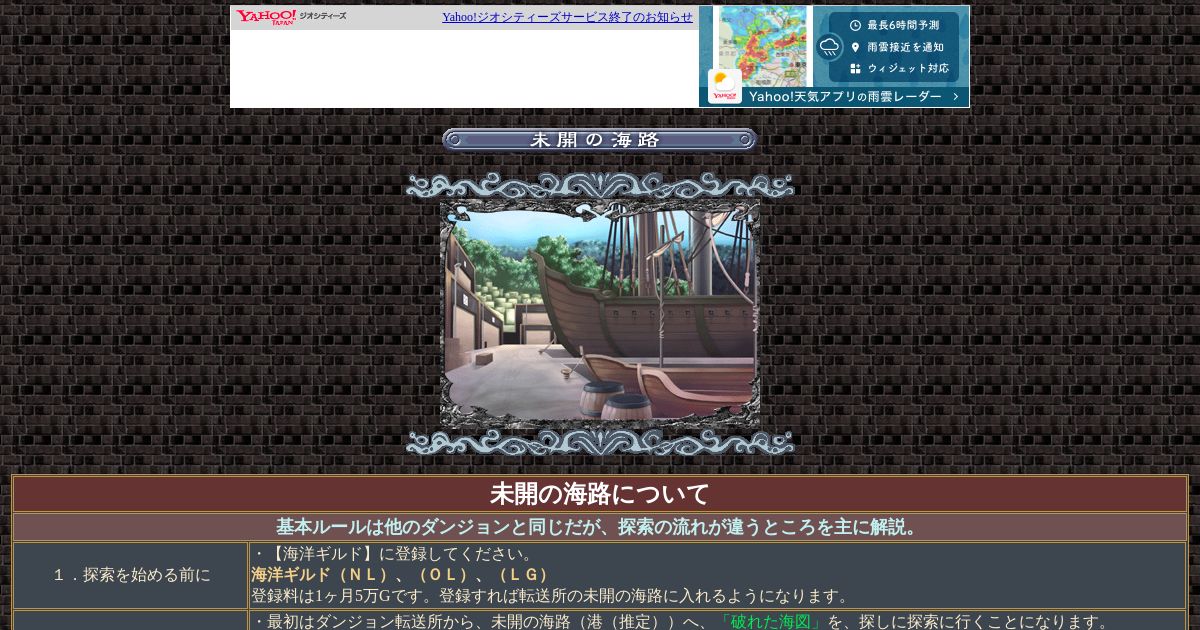This screenshot has width=1200, height=630.
Task: Click the 基本ルールは他のダンジョンと同じだが subheading
Action: [600, 527]
